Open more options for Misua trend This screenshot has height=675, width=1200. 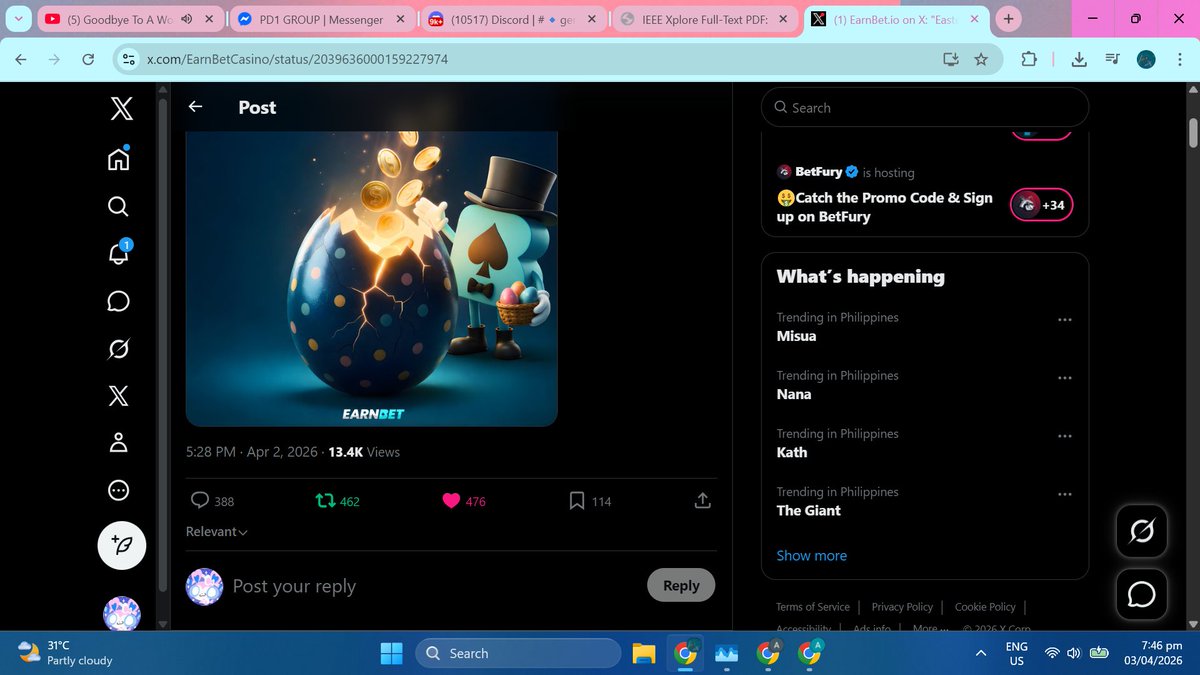(x=1064, y=320)
